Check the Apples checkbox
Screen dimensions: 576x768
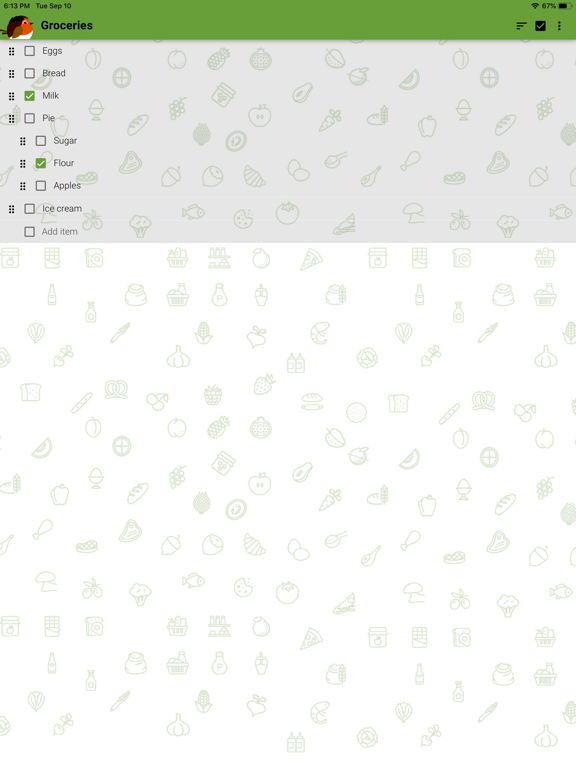point(41,186)
